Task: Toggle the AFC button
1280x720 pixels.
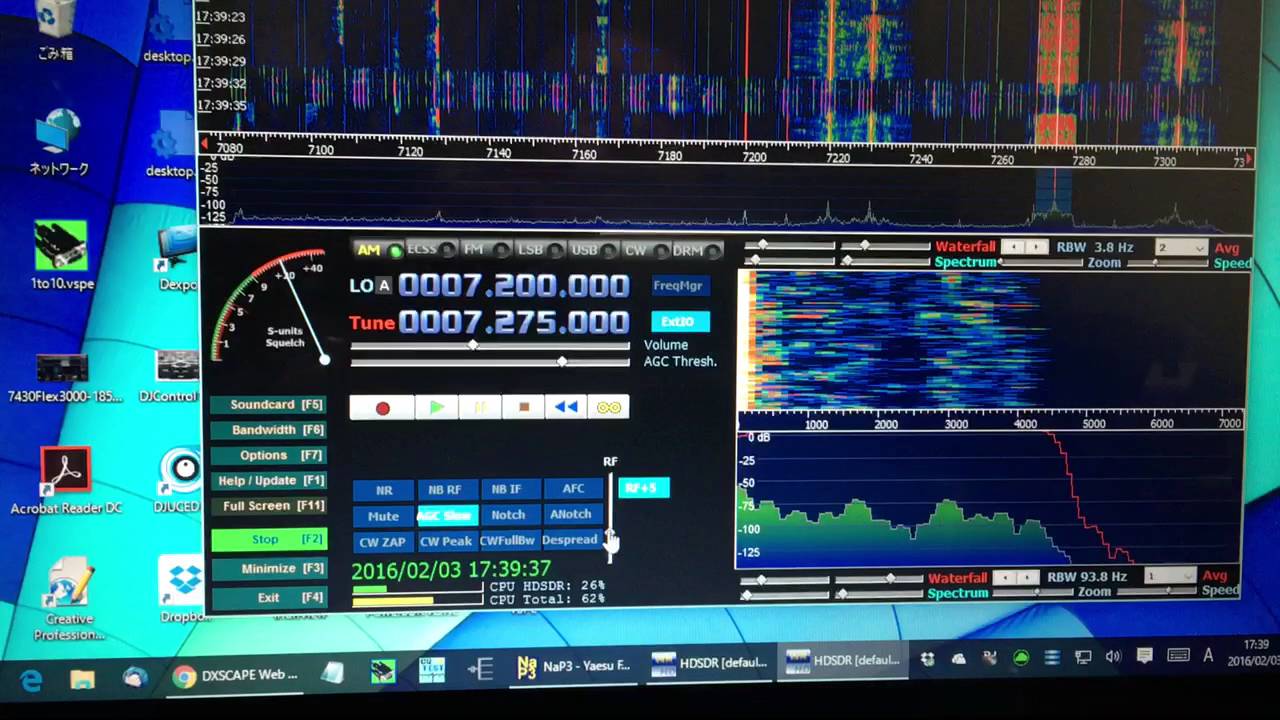Action: coord(573,488)
